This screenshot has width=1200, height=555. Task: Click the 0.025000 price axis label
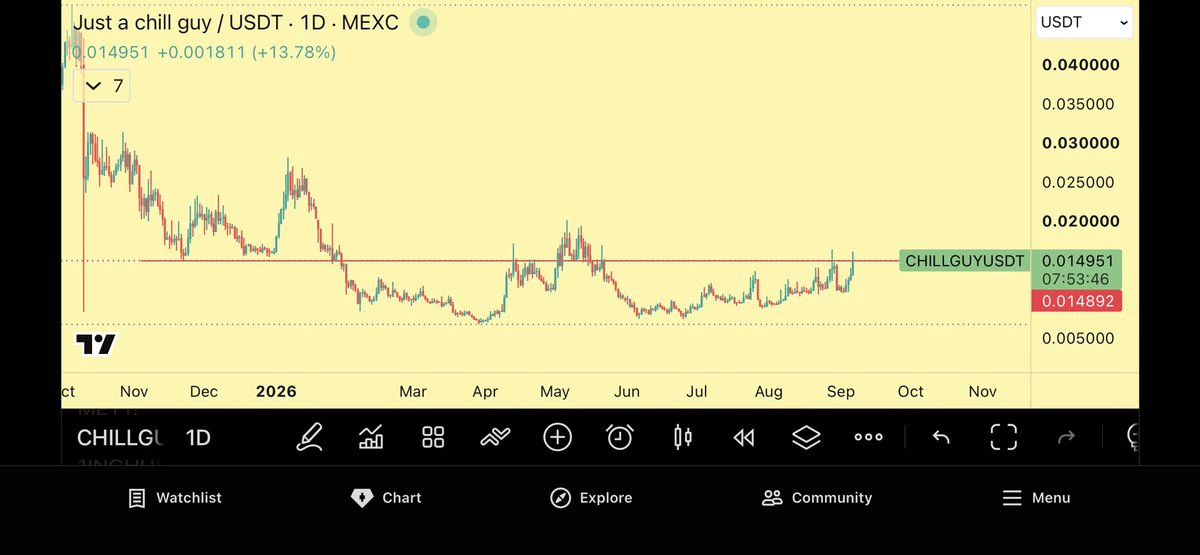tap(1080, 182)
